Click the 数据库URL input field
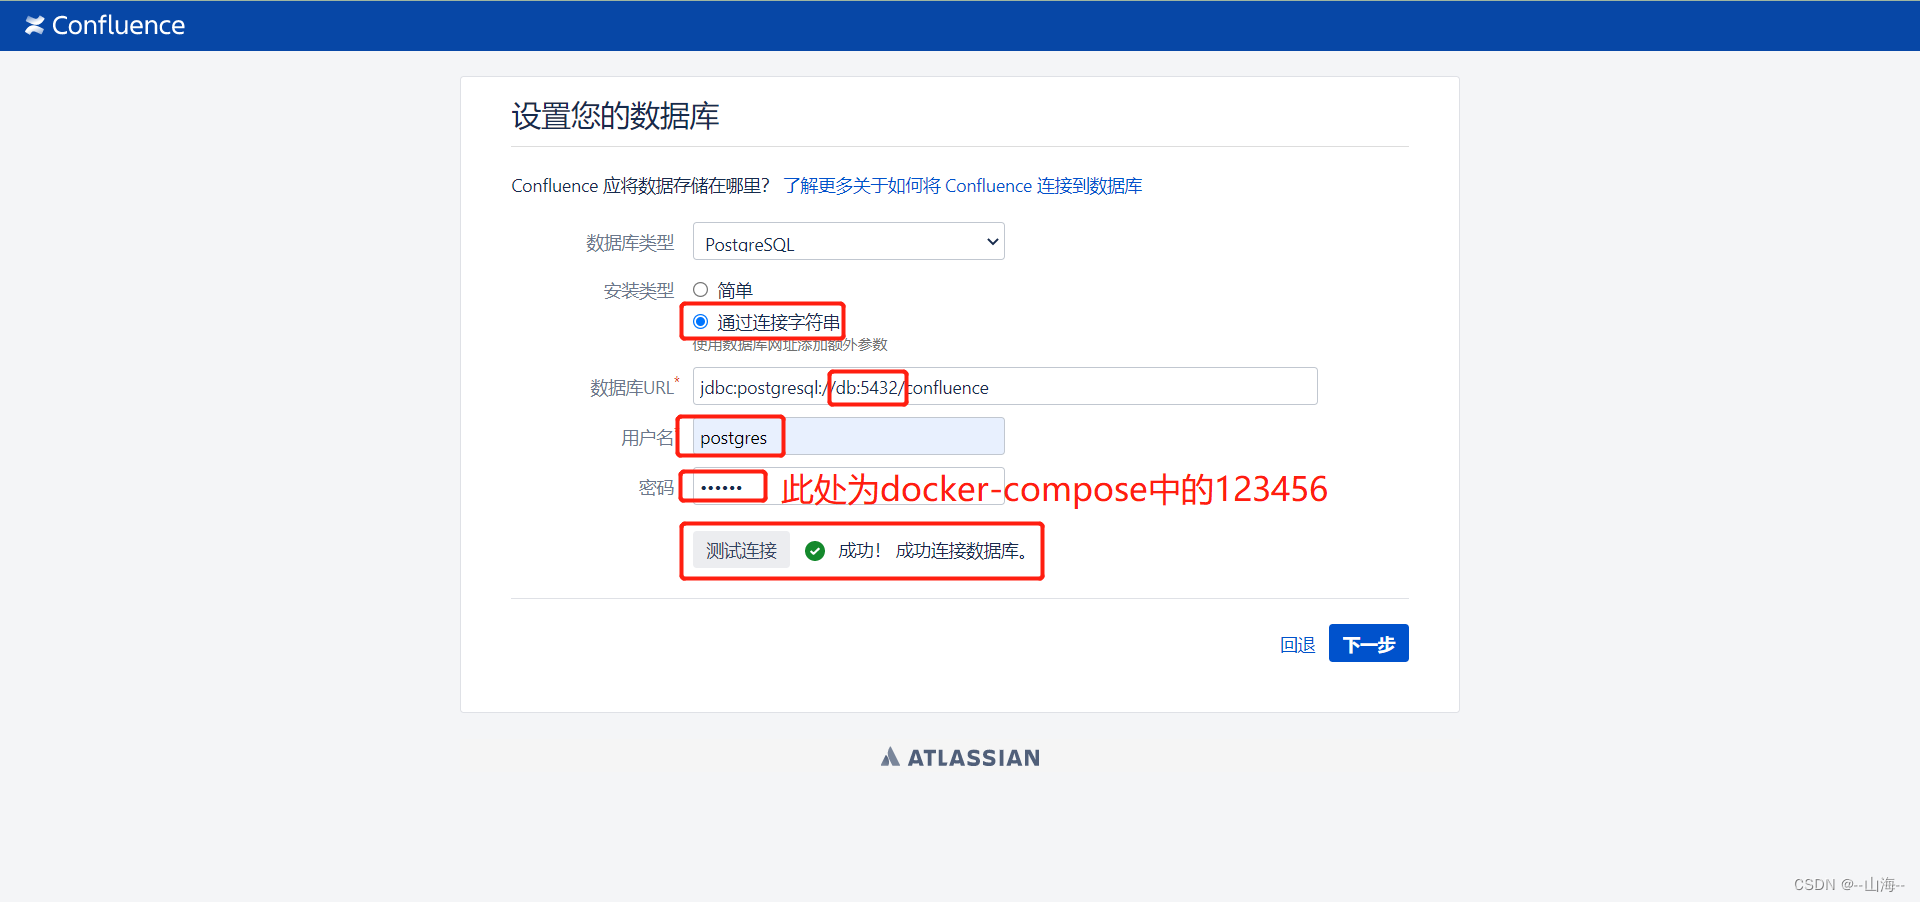Viewport: 1920px width, 902px height. click(x=1005, y=386)
